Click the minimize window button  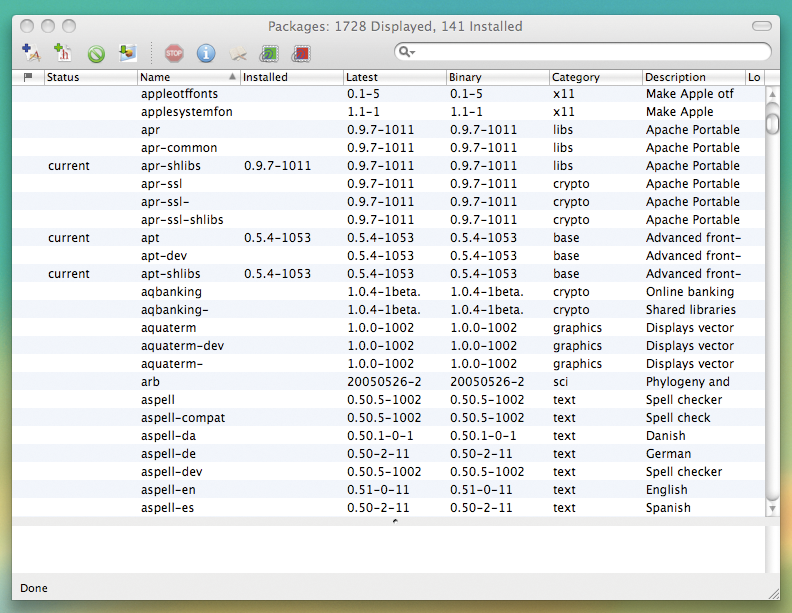click(48, 26)
